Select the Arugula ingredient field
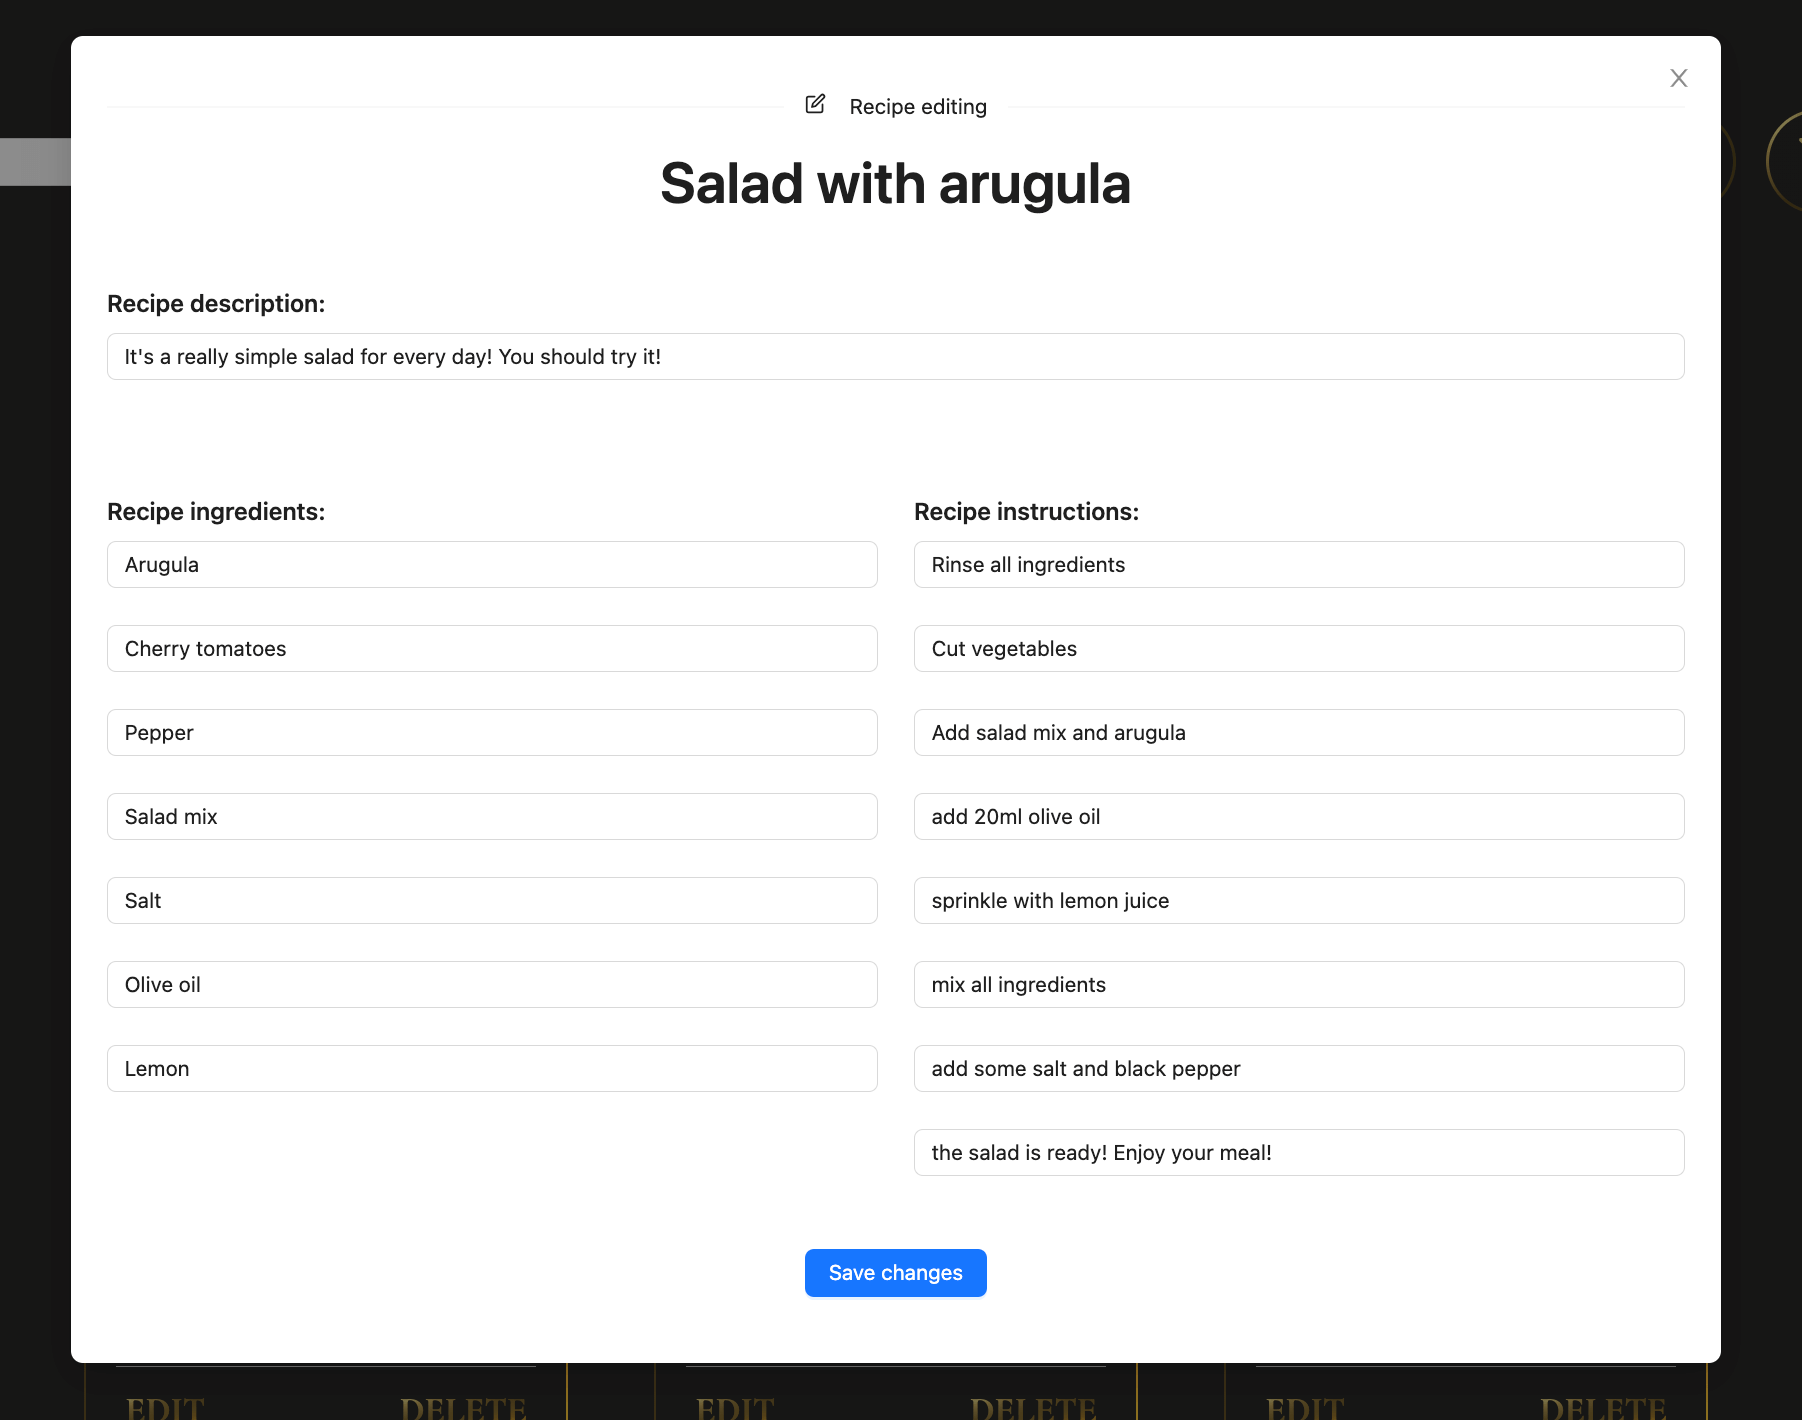 [491, 564]
